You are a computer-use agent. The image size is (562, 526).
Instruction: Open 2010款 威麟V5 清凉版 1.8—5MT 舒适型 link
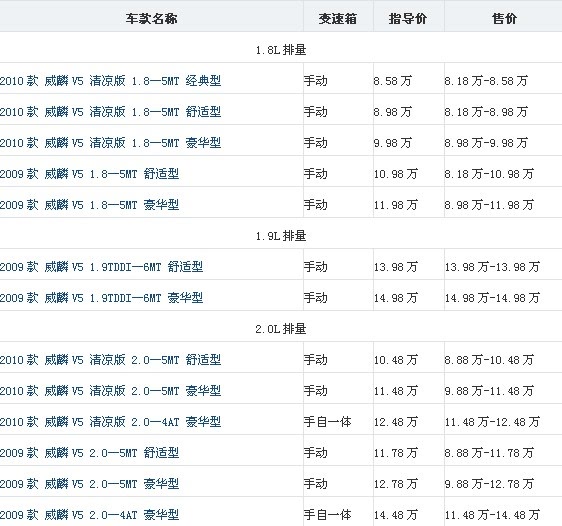click(110, 112)
